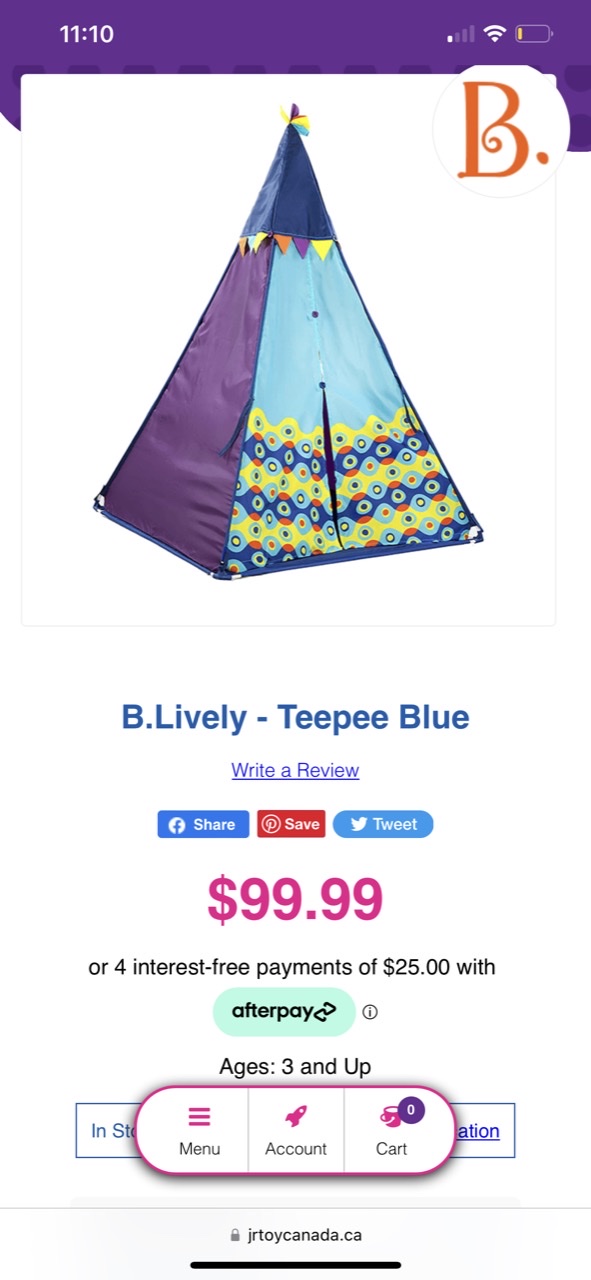Click the B.Lively - Teepee Blue title

(x=295, y=717)
